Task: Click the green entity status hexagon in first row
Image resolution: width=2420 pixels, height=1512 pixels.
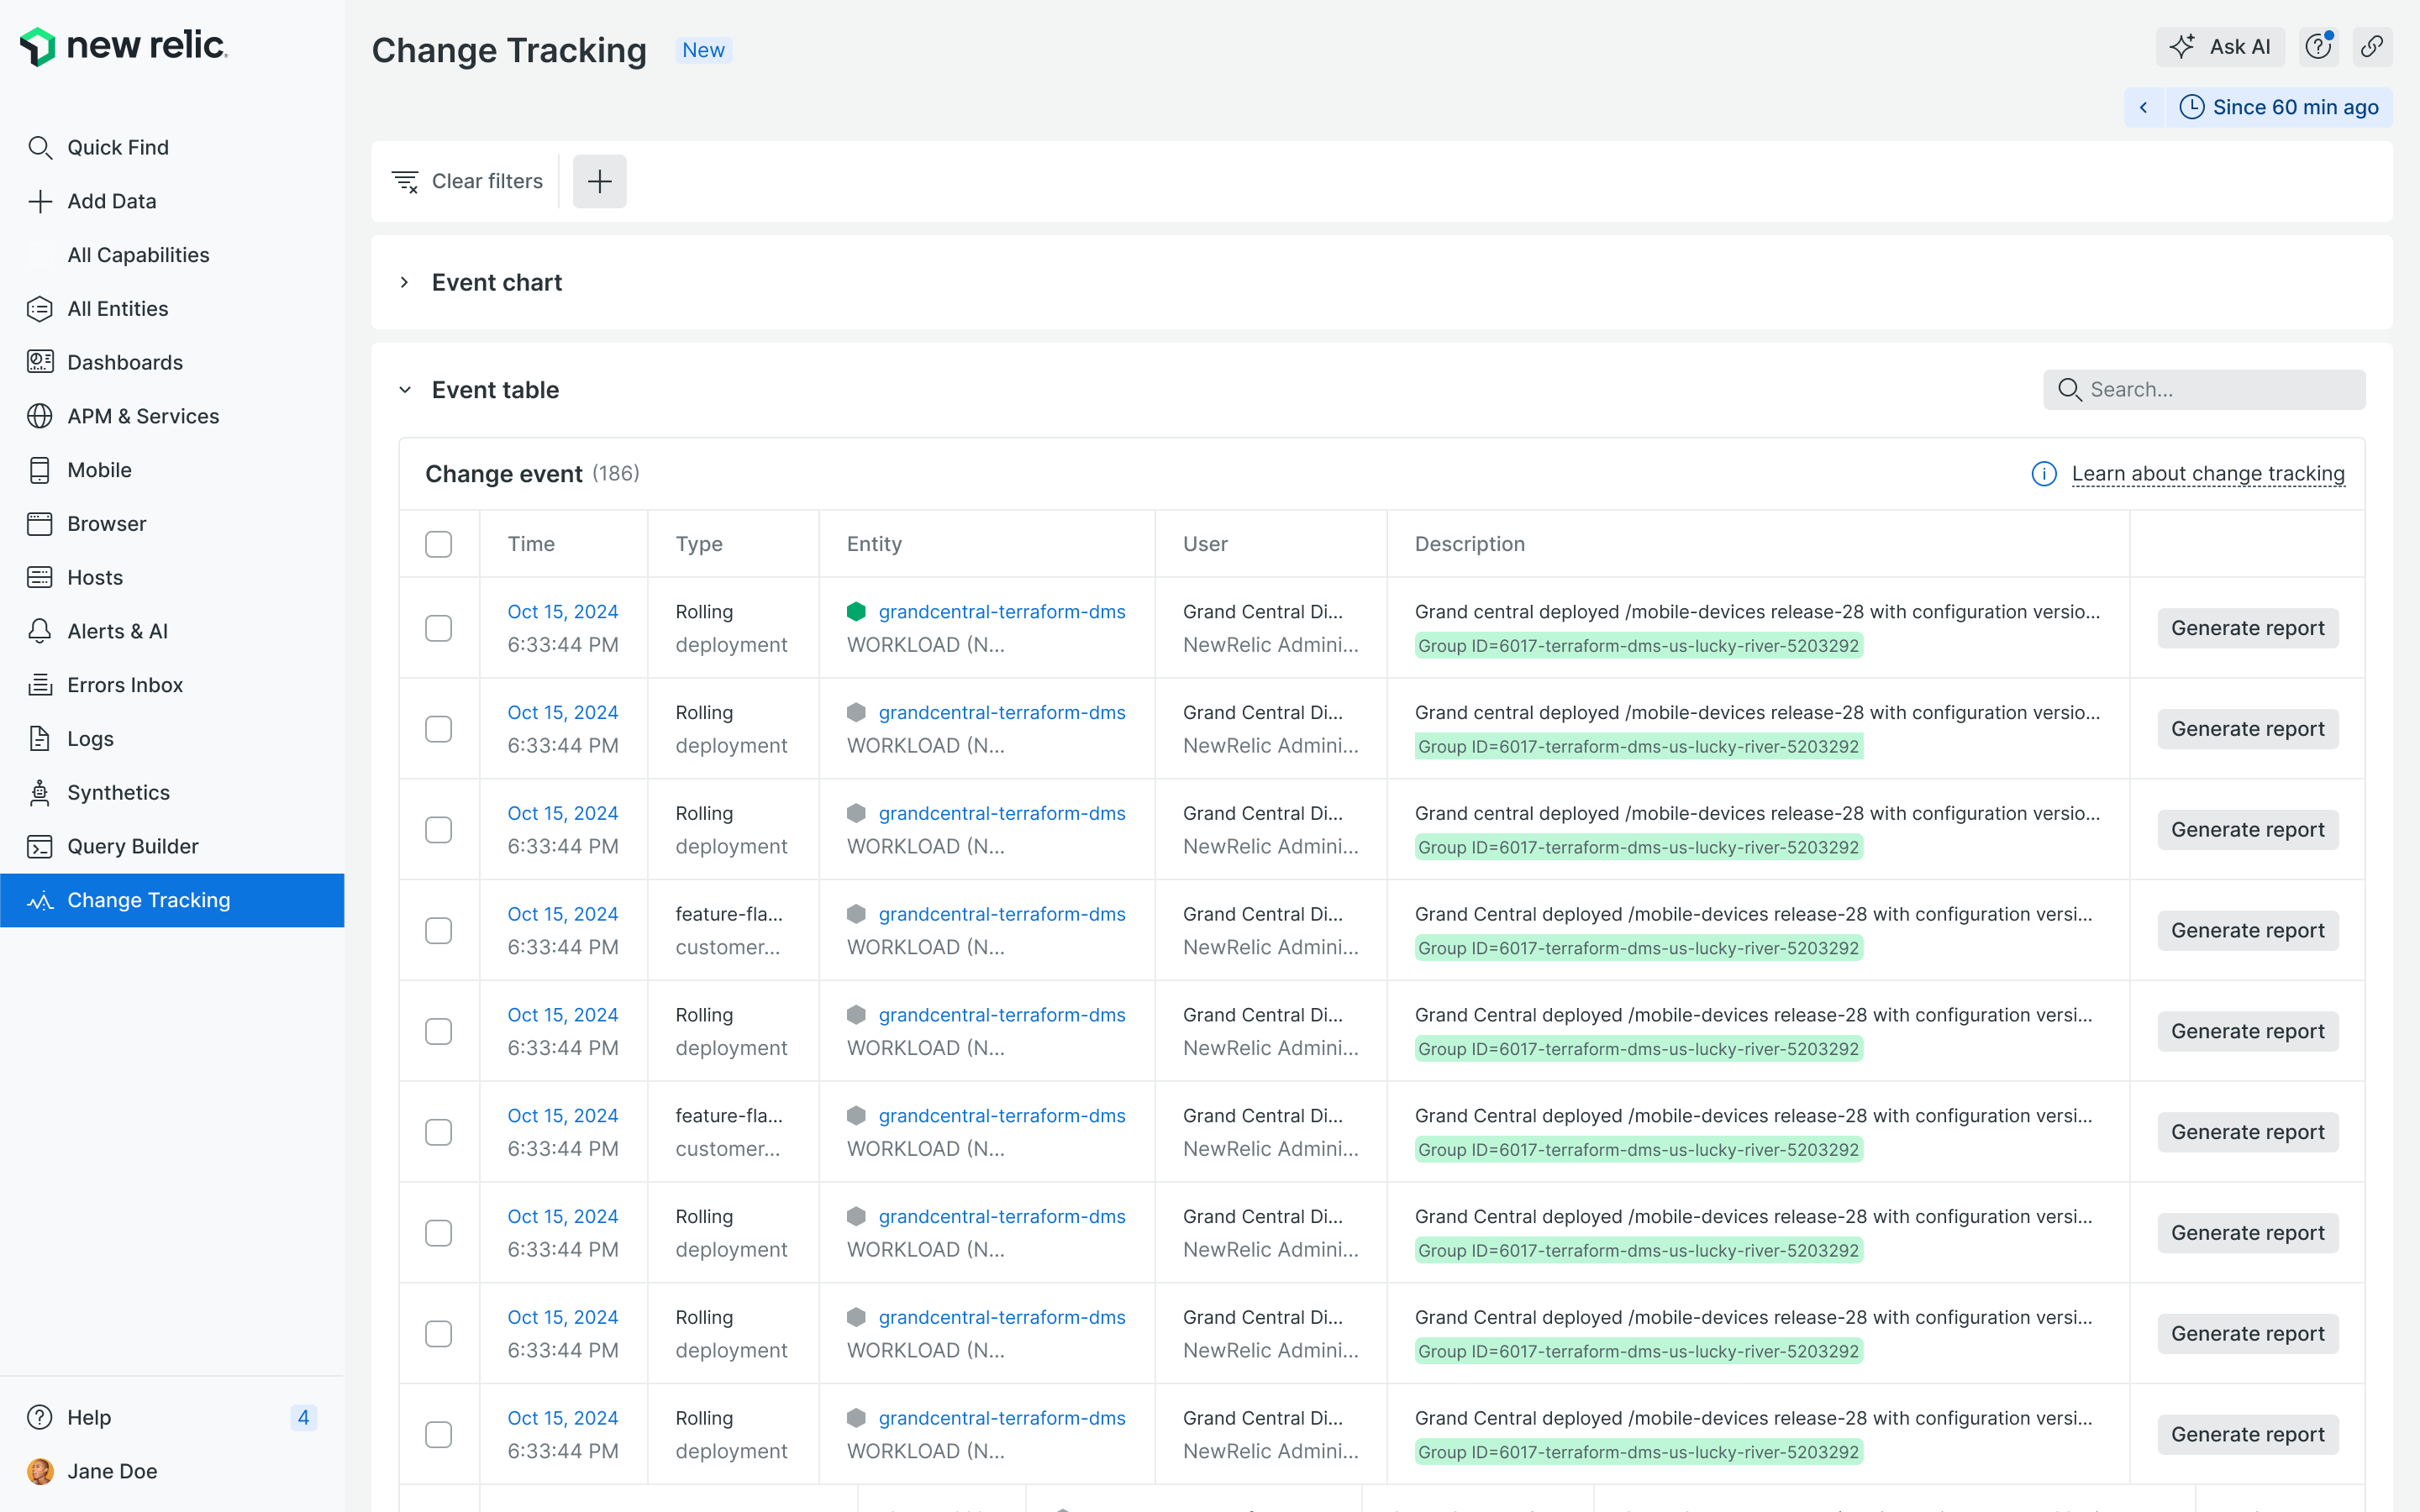Action: click(856, 612)
